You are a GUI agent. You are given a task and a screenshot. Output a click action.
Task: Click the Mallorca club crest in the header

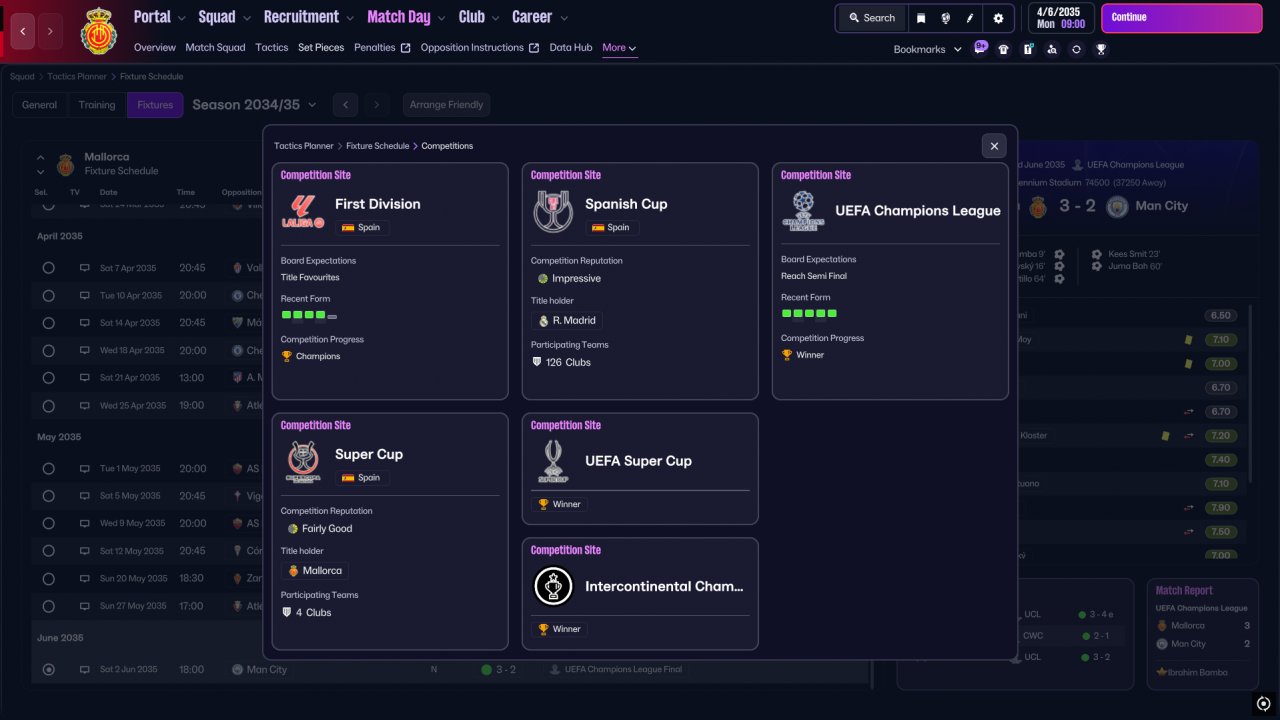click(98, 30)
